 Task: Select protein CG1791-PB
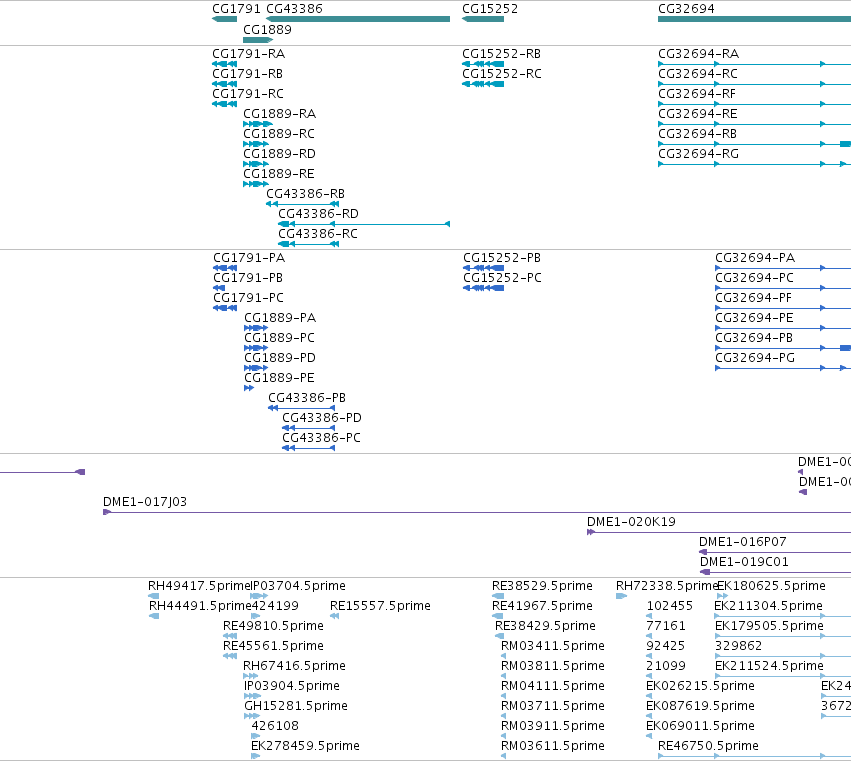(248, 278)
